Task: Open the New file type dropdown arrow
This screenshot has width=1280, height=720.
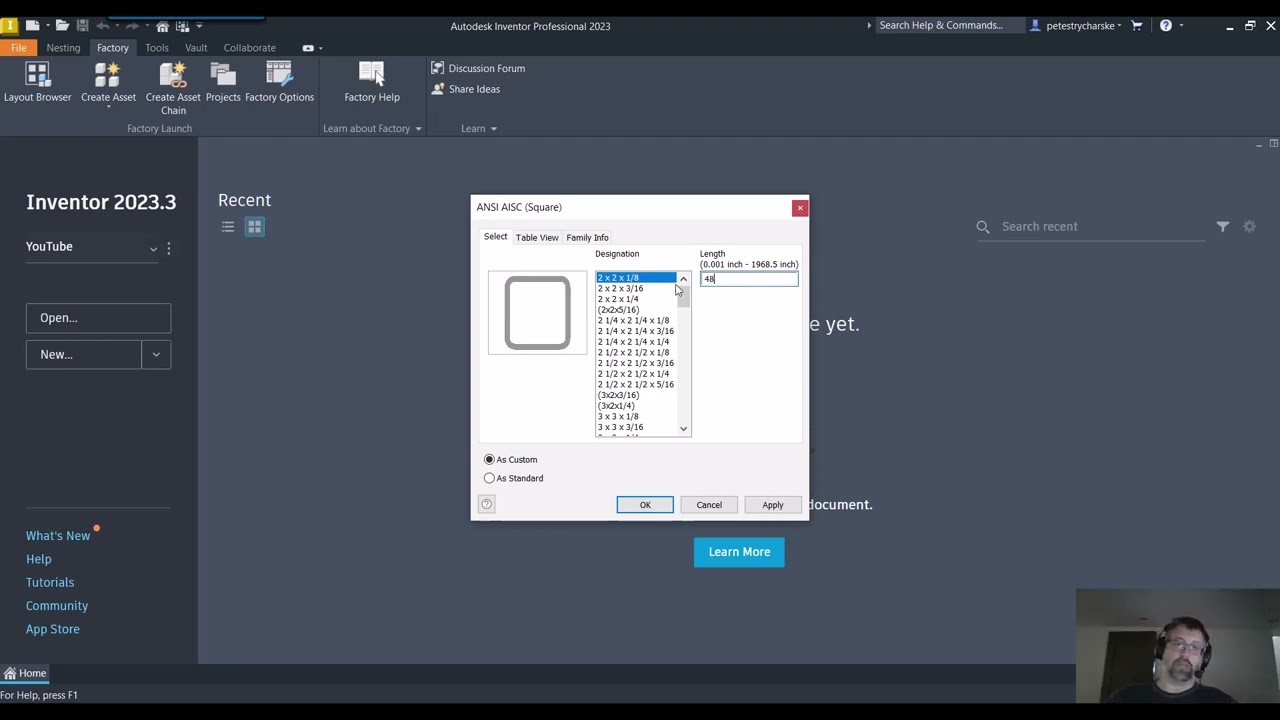Action: (156, 354)
